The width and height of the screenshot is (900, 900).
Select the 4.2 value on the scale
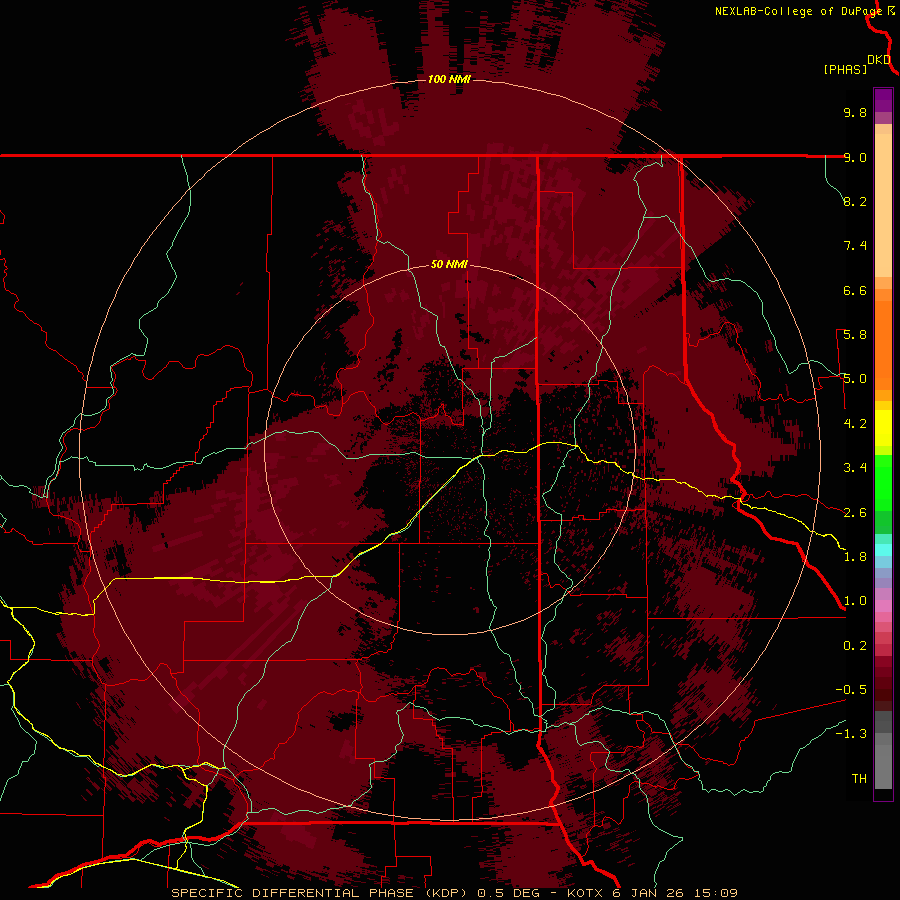(855, 424)
